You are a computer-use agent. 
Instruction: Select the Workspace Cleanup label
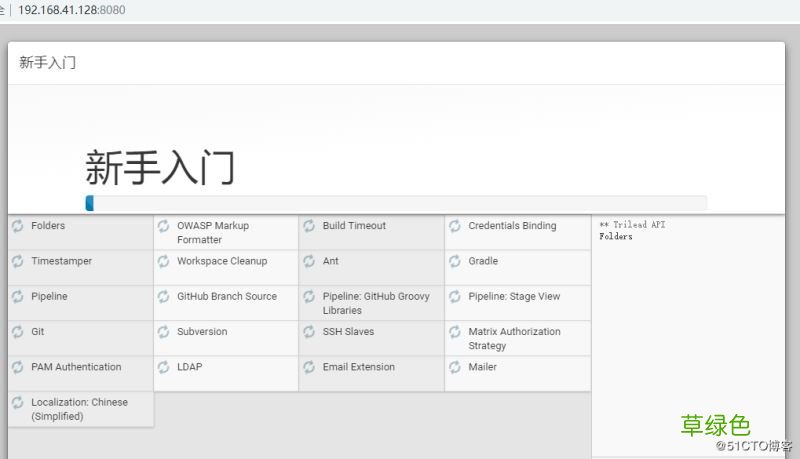click(x=222, y=261)
